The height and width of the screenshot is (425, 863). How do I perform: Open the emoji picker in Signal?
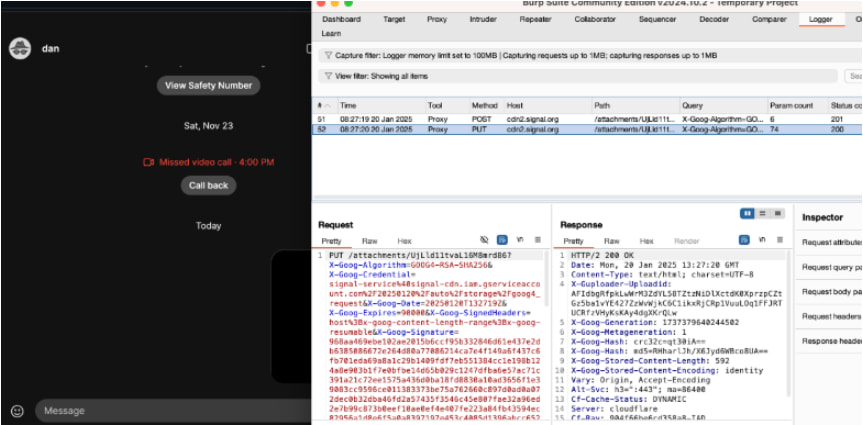[18, 411]
